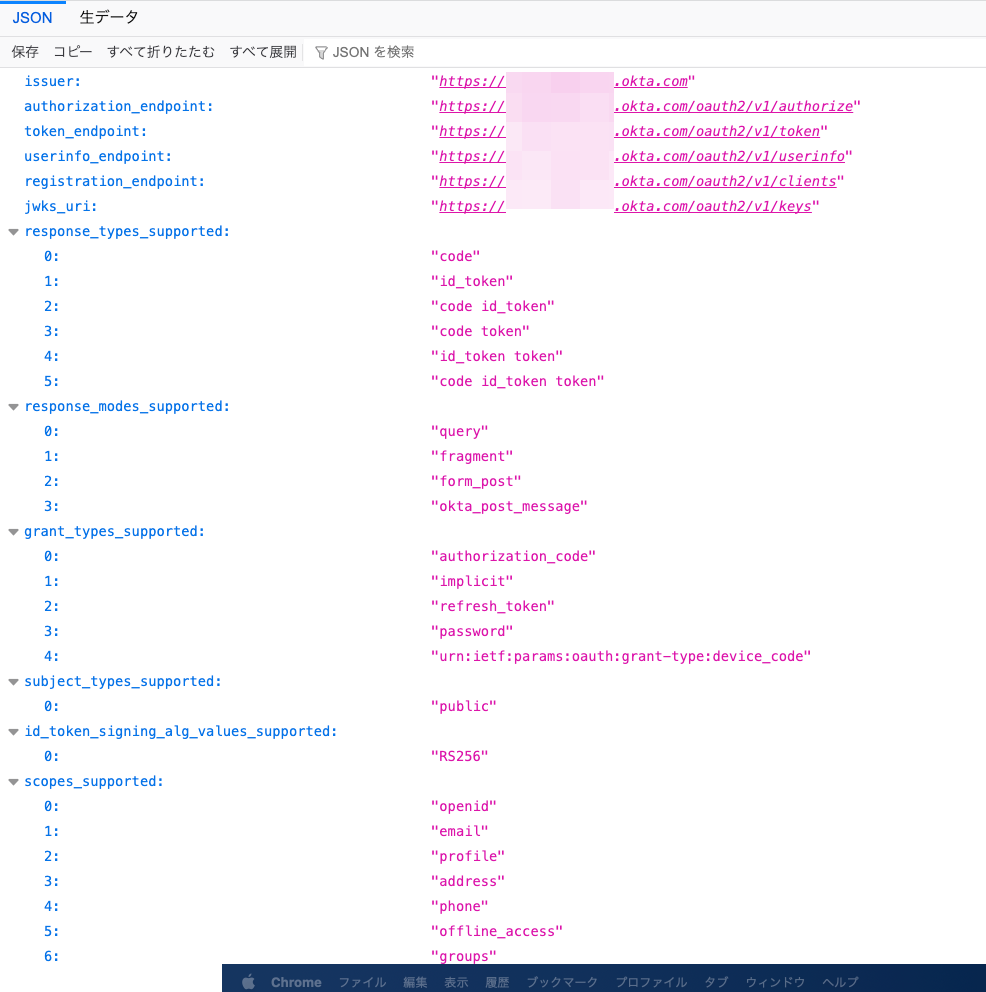Click the filter funnel icon
The height and width of the screenshot is (992, 986).
click(x=321, y=53)
